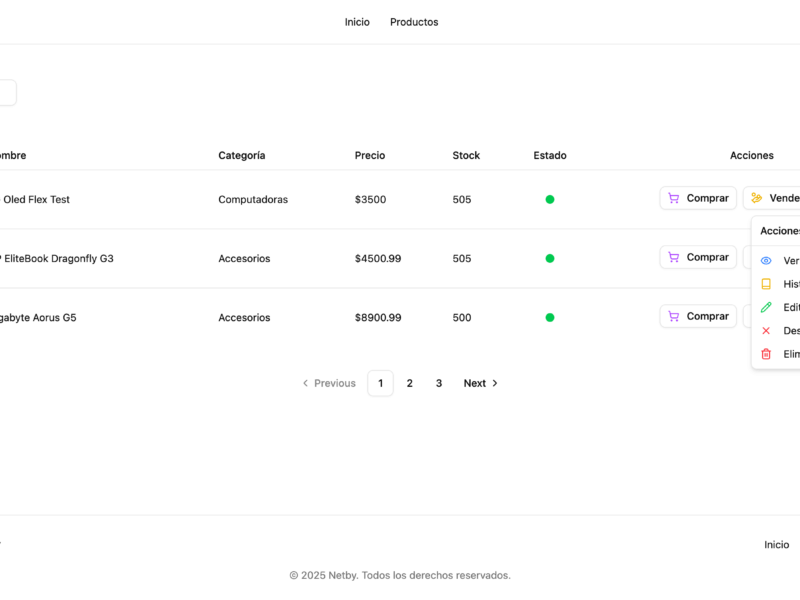This screenshot has width=800, height=600.
Task: Click the green pencil edit icon
Action: [766, 308]
